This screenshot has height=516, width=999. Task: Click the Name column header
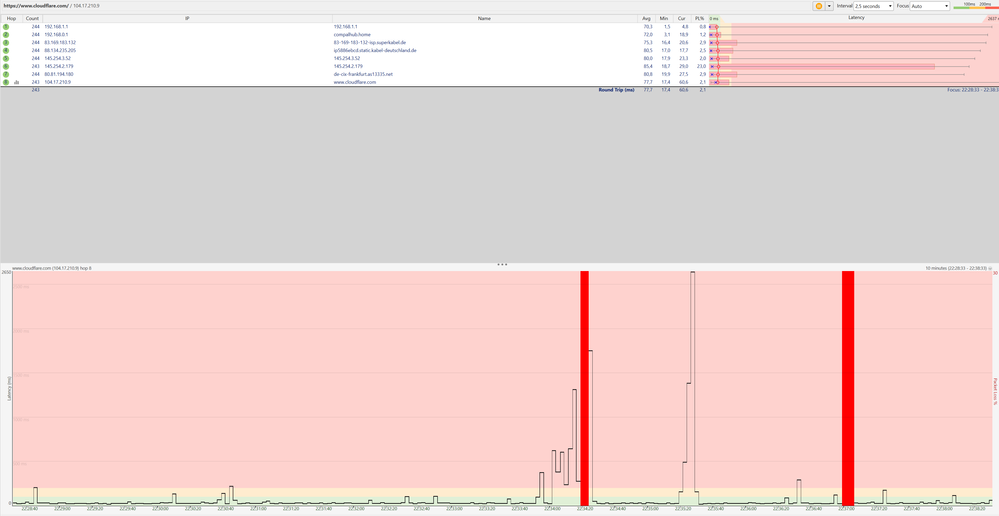[484, 18]
